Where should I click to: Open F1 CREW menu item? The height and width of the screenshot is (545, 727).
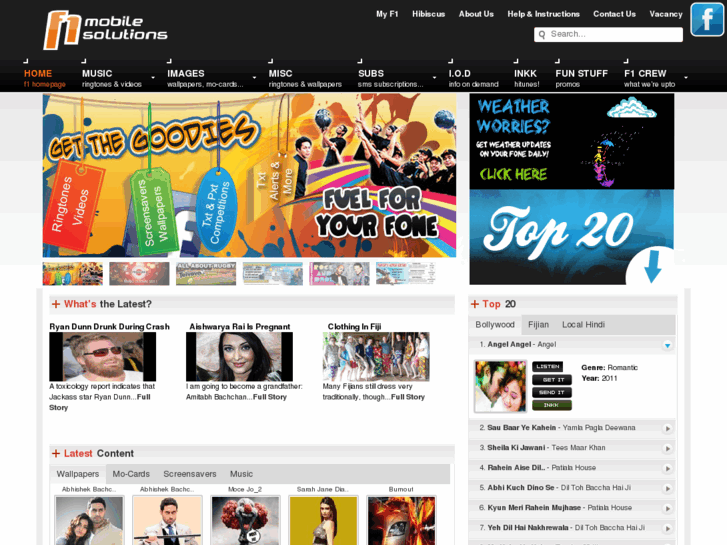click(649, 78)
